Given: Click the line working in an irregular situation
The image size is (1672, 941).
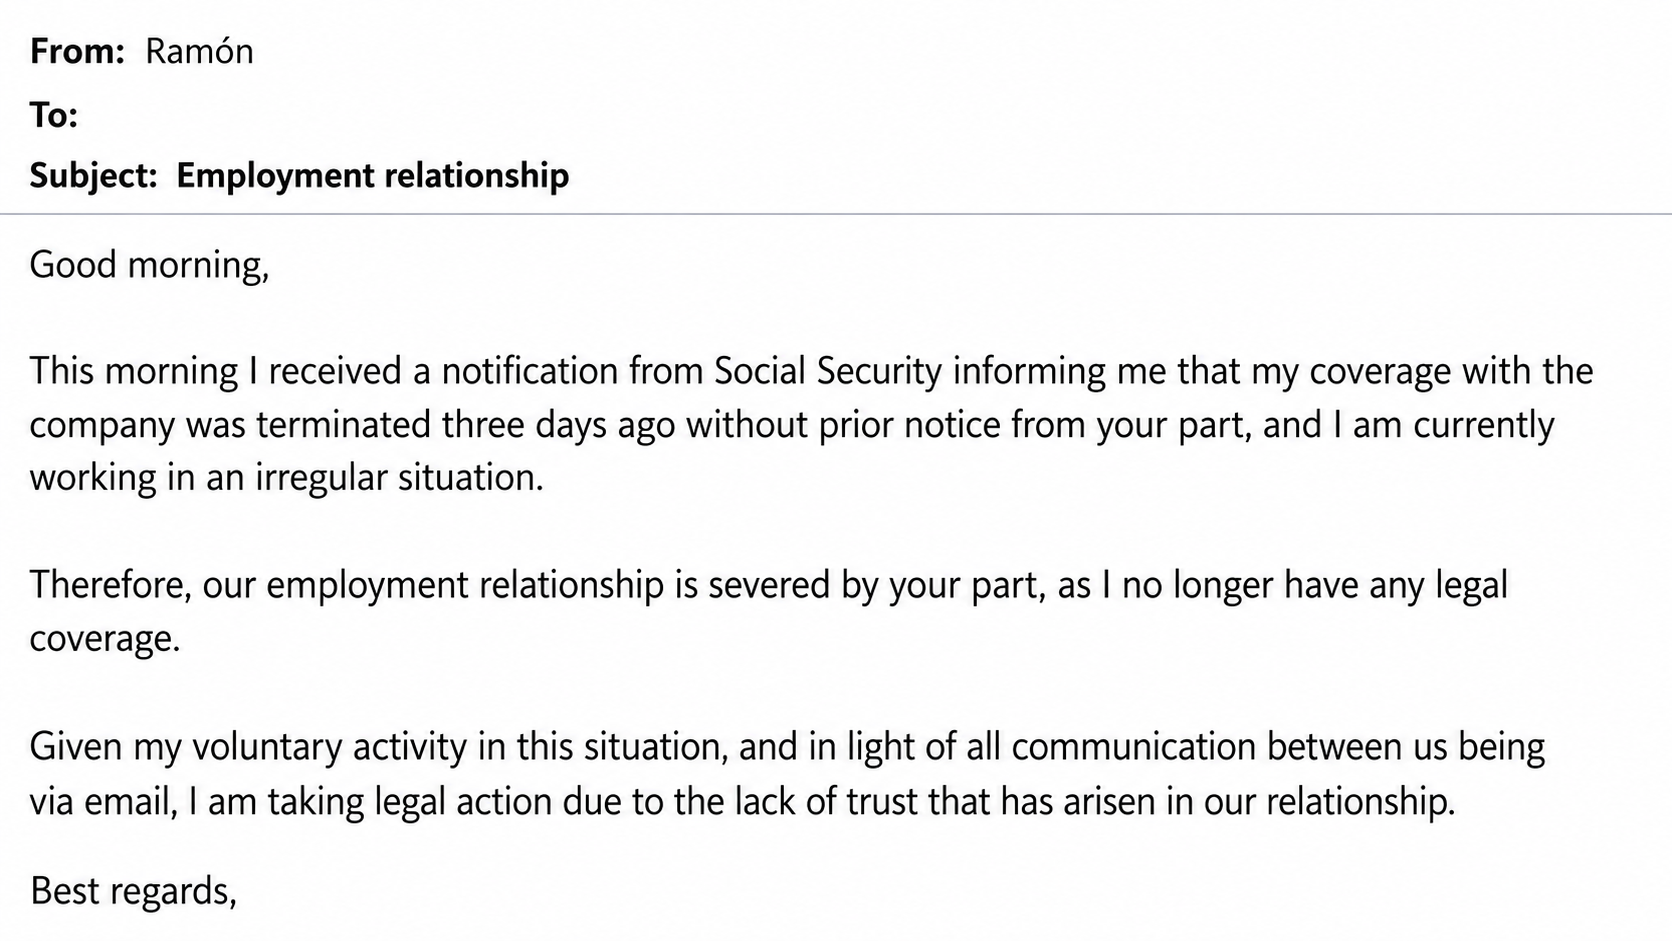Looking at the screenshot, I should pyautogui.click(x=287, y=478).
